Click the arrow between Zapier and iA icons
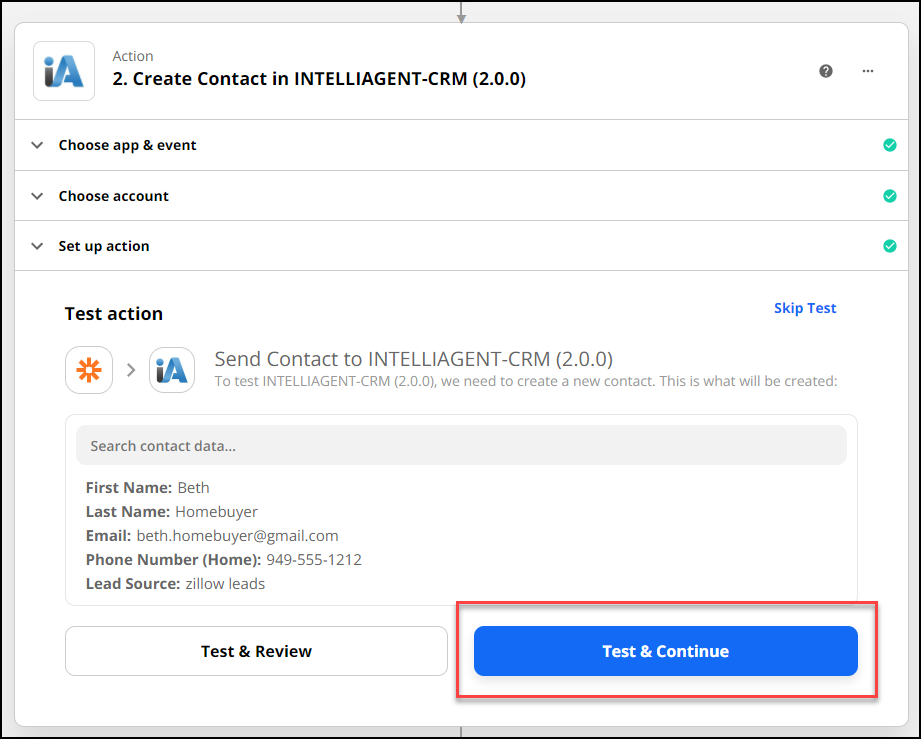921x739 pixels. tap(131, 370)
